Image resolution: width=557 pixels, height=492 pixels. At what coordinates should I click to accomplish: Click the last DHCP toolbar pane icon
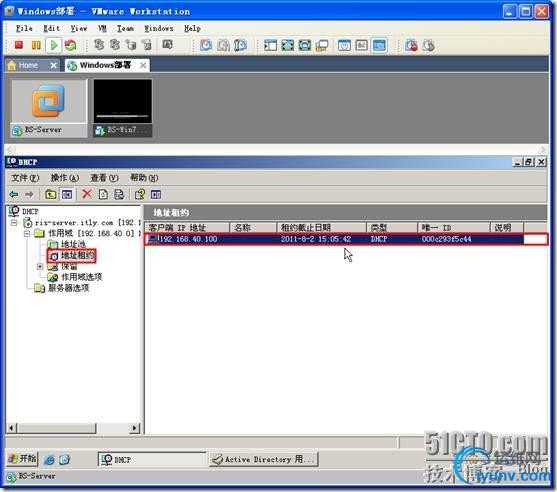coord(156,194)
